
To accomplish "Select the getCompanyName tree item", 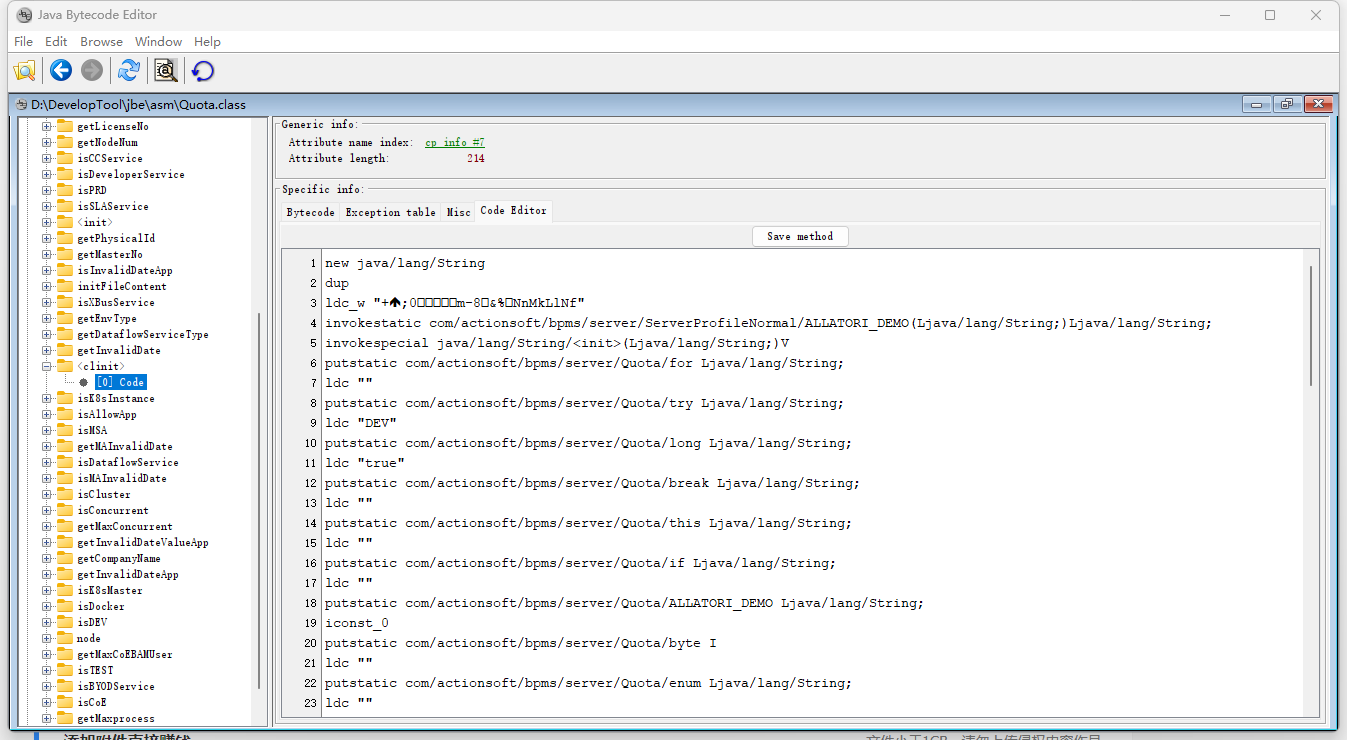I will coord(118,558).
